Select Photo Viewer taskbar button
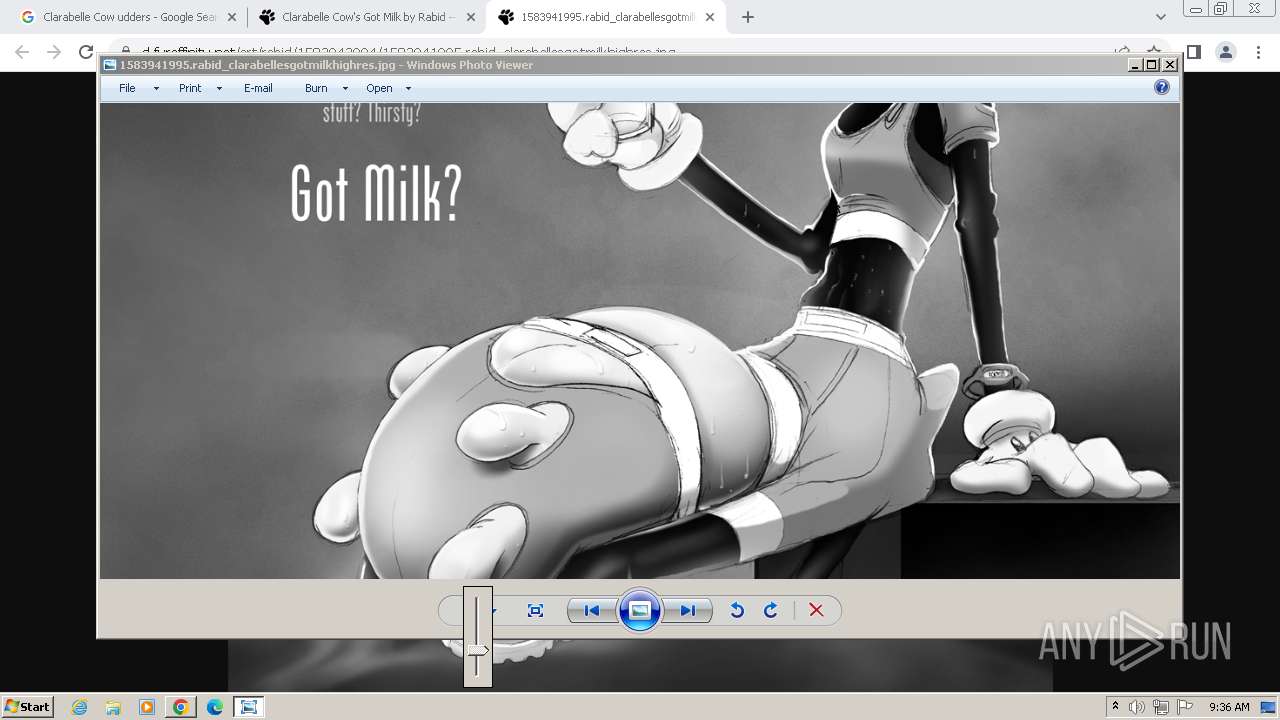Image resolution: width=1280 pixels, height=720 pixels. click(x=249, y=707)
